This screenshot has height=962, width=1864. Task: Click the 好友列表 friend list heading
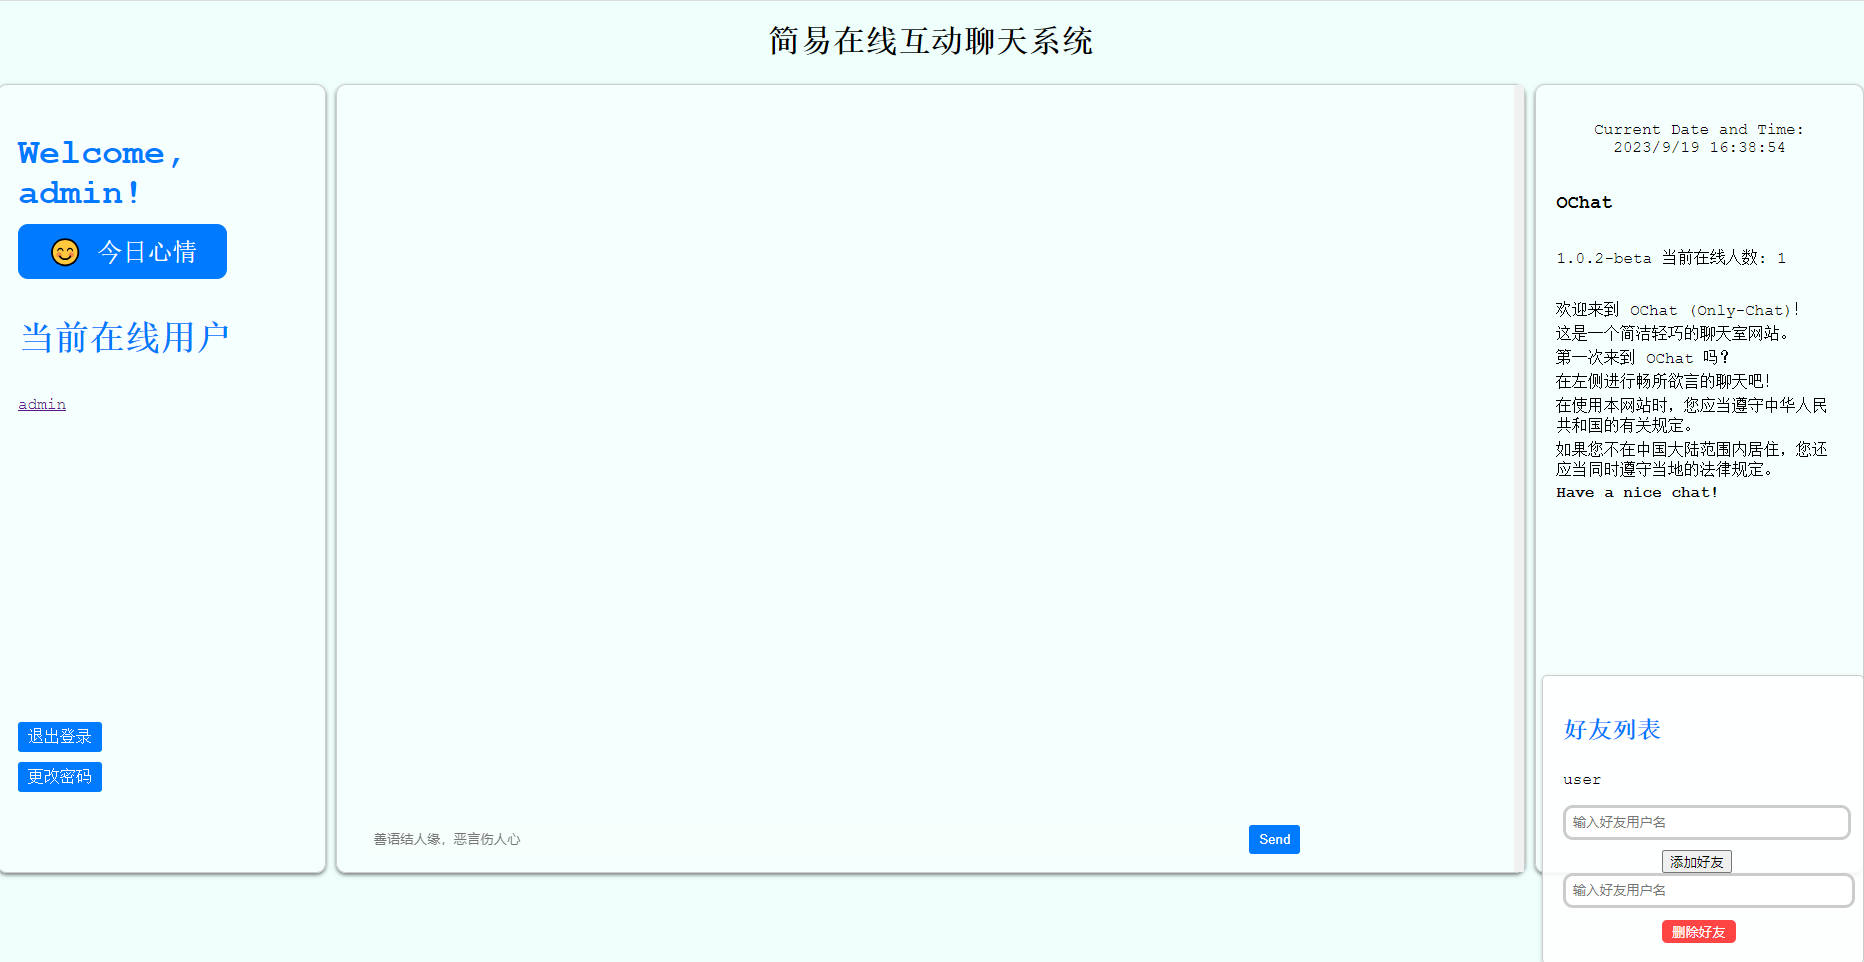pyautogui.click(x=1611, y=730)
